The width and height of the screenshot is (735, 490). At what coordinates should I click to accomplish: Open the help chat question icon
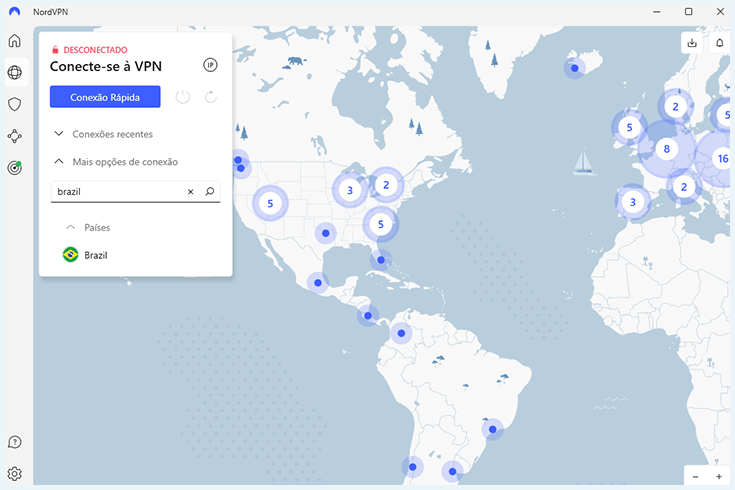pyautogui.click(x=15, y=442)
